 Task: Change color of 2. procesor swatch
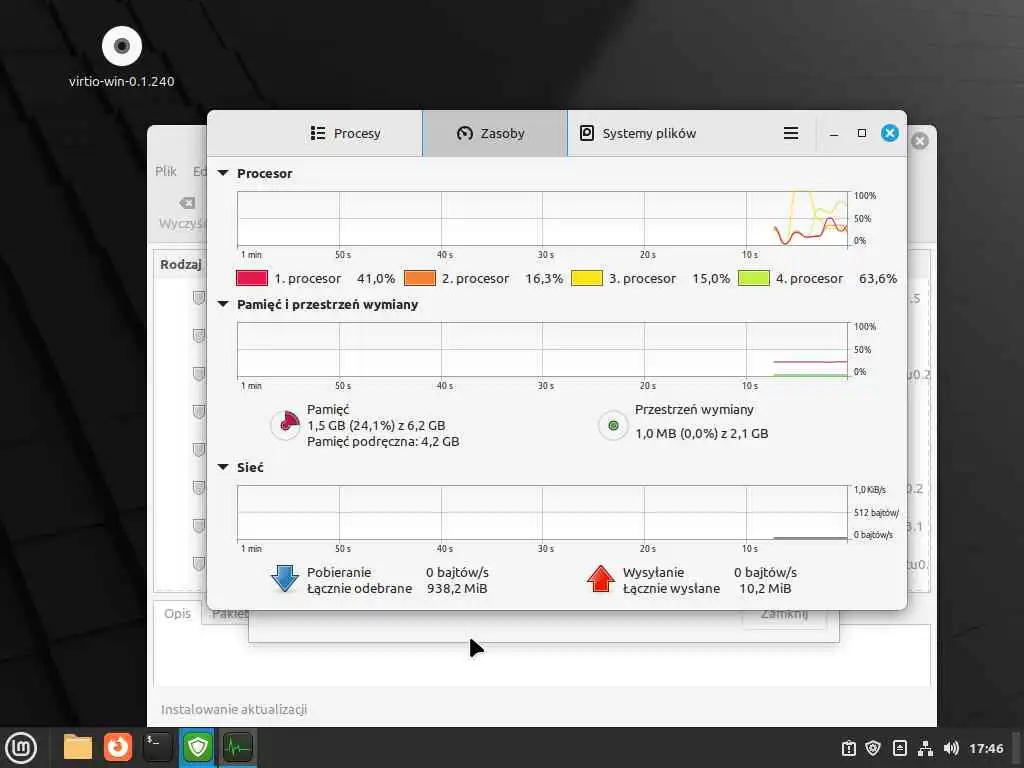[419, 278]
